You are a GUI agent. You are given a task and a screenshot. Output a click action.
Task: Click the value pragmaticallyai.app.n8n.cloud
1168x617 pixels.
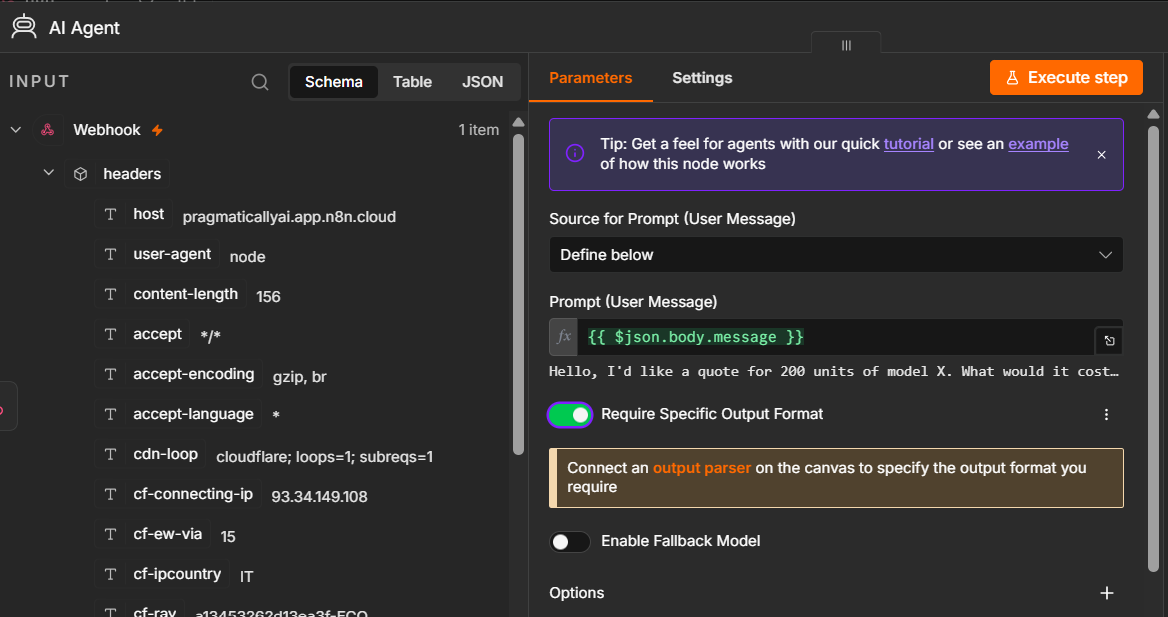click(289, 217)
